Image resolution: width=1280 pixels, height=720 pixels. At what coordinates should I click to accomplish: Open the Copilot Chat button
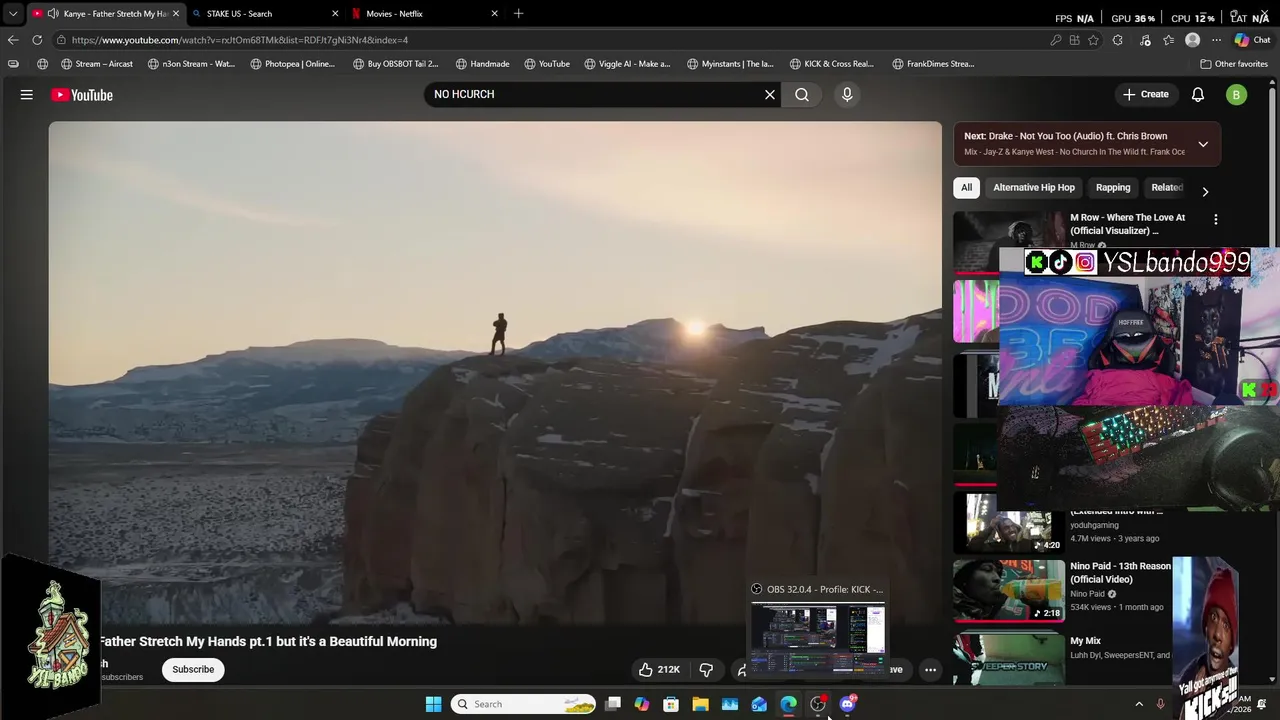point(1252,40)
